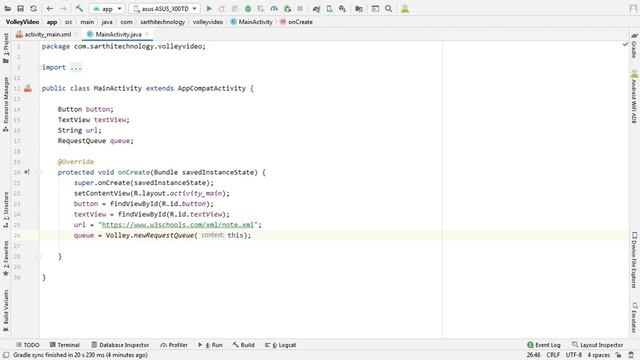Viewport: 640px width, 360px height.
Task: Open the SDK Manager icon
Action: [x=342, y=9]
